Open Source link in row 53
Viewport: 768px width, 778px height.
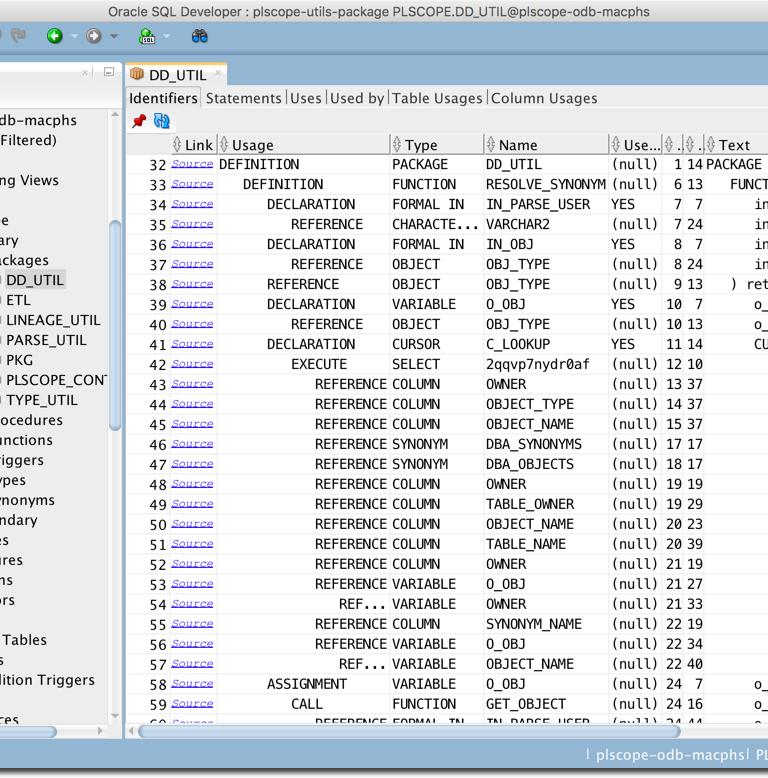coord(192,584)
